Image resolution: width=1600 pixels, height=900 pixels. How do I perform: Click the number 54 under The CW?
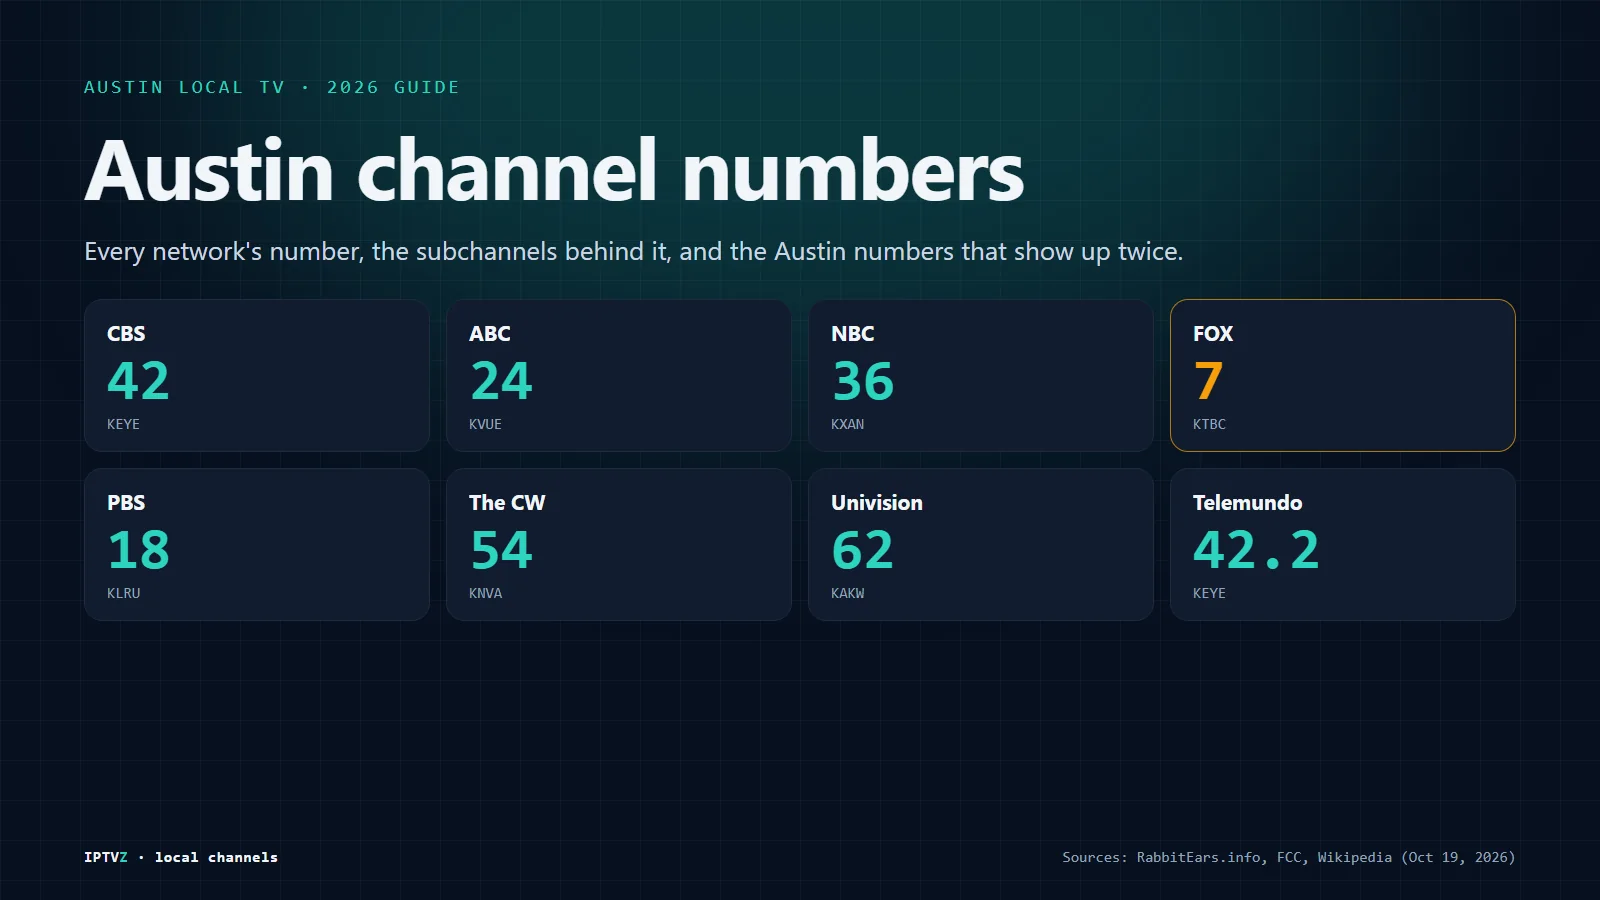tap(501, 550)
